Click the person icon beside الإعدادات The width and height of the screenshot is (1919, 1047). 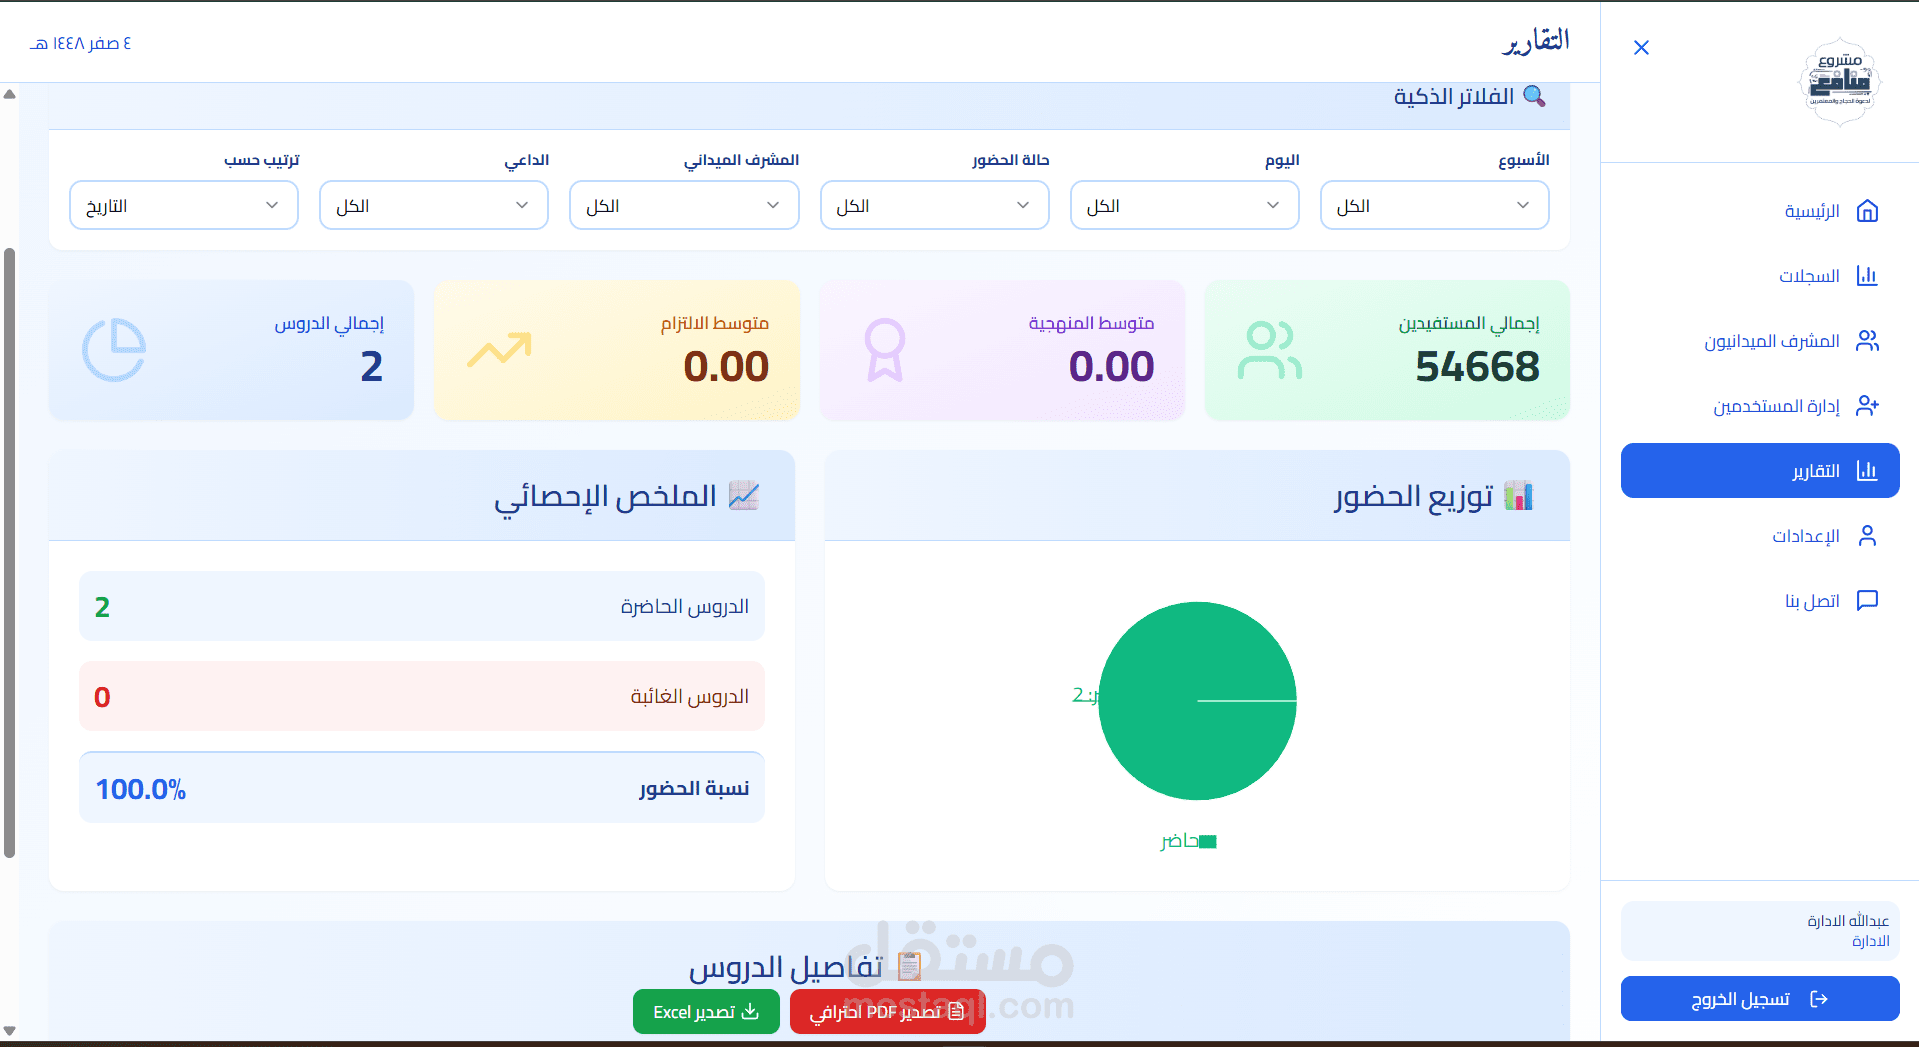click(1867, 536)
